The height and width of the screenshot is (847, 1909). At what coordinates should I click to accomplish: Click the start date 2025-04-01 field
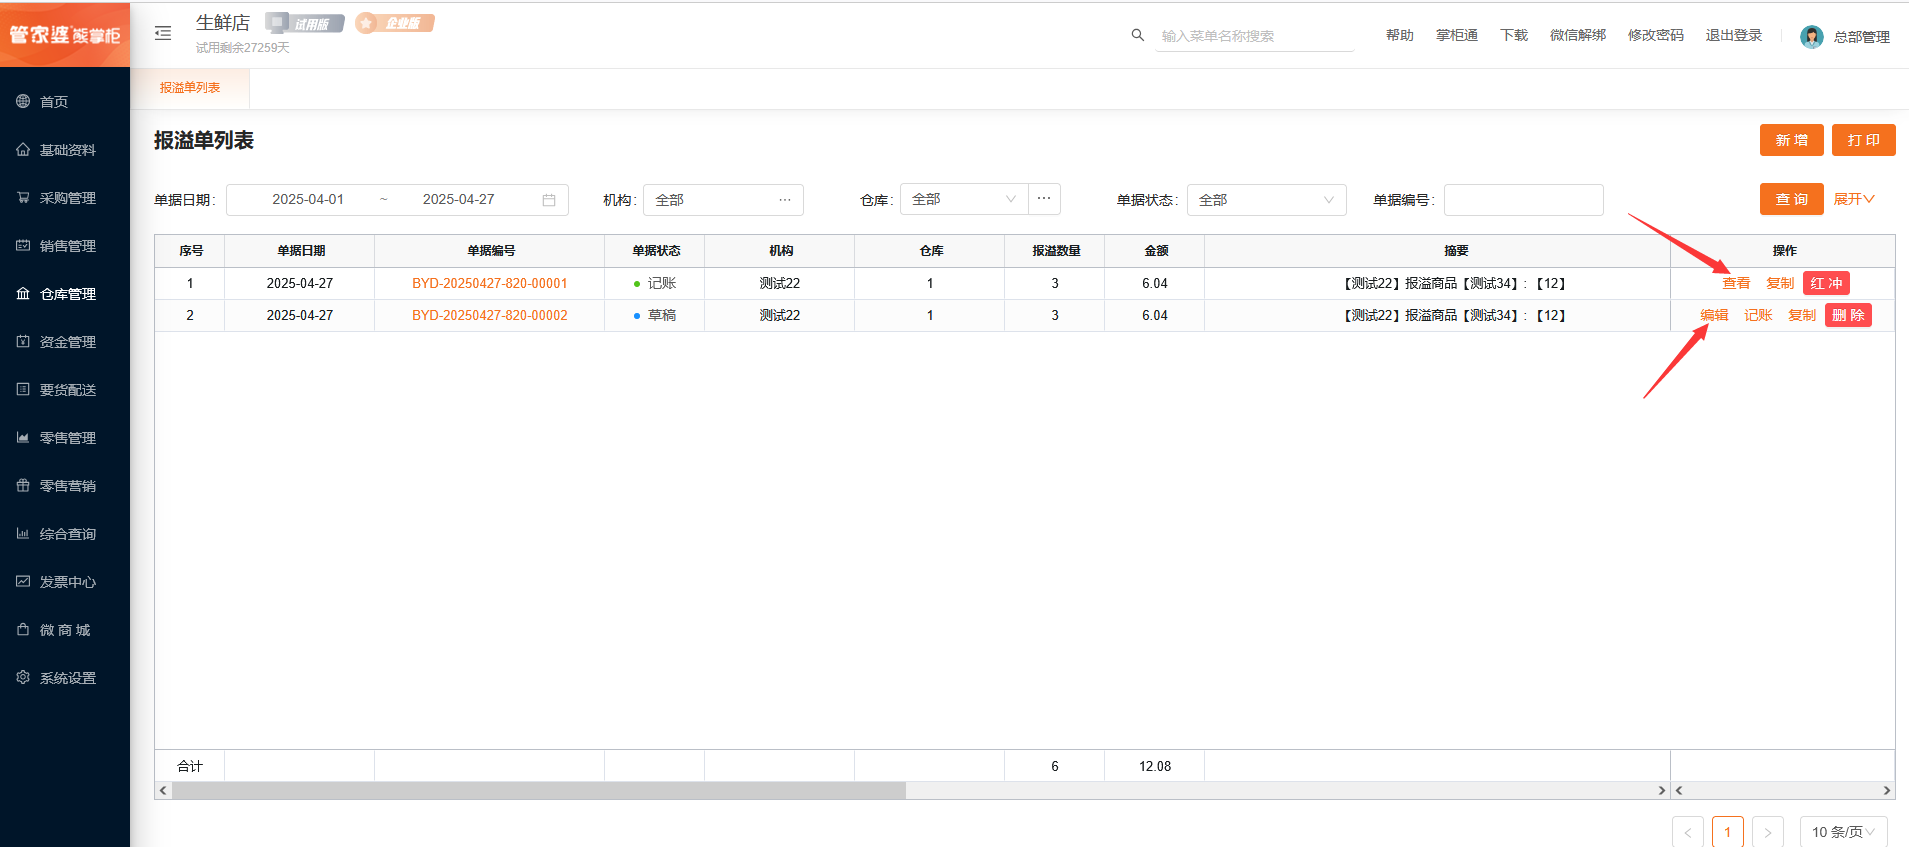click(x=308, y=200)
